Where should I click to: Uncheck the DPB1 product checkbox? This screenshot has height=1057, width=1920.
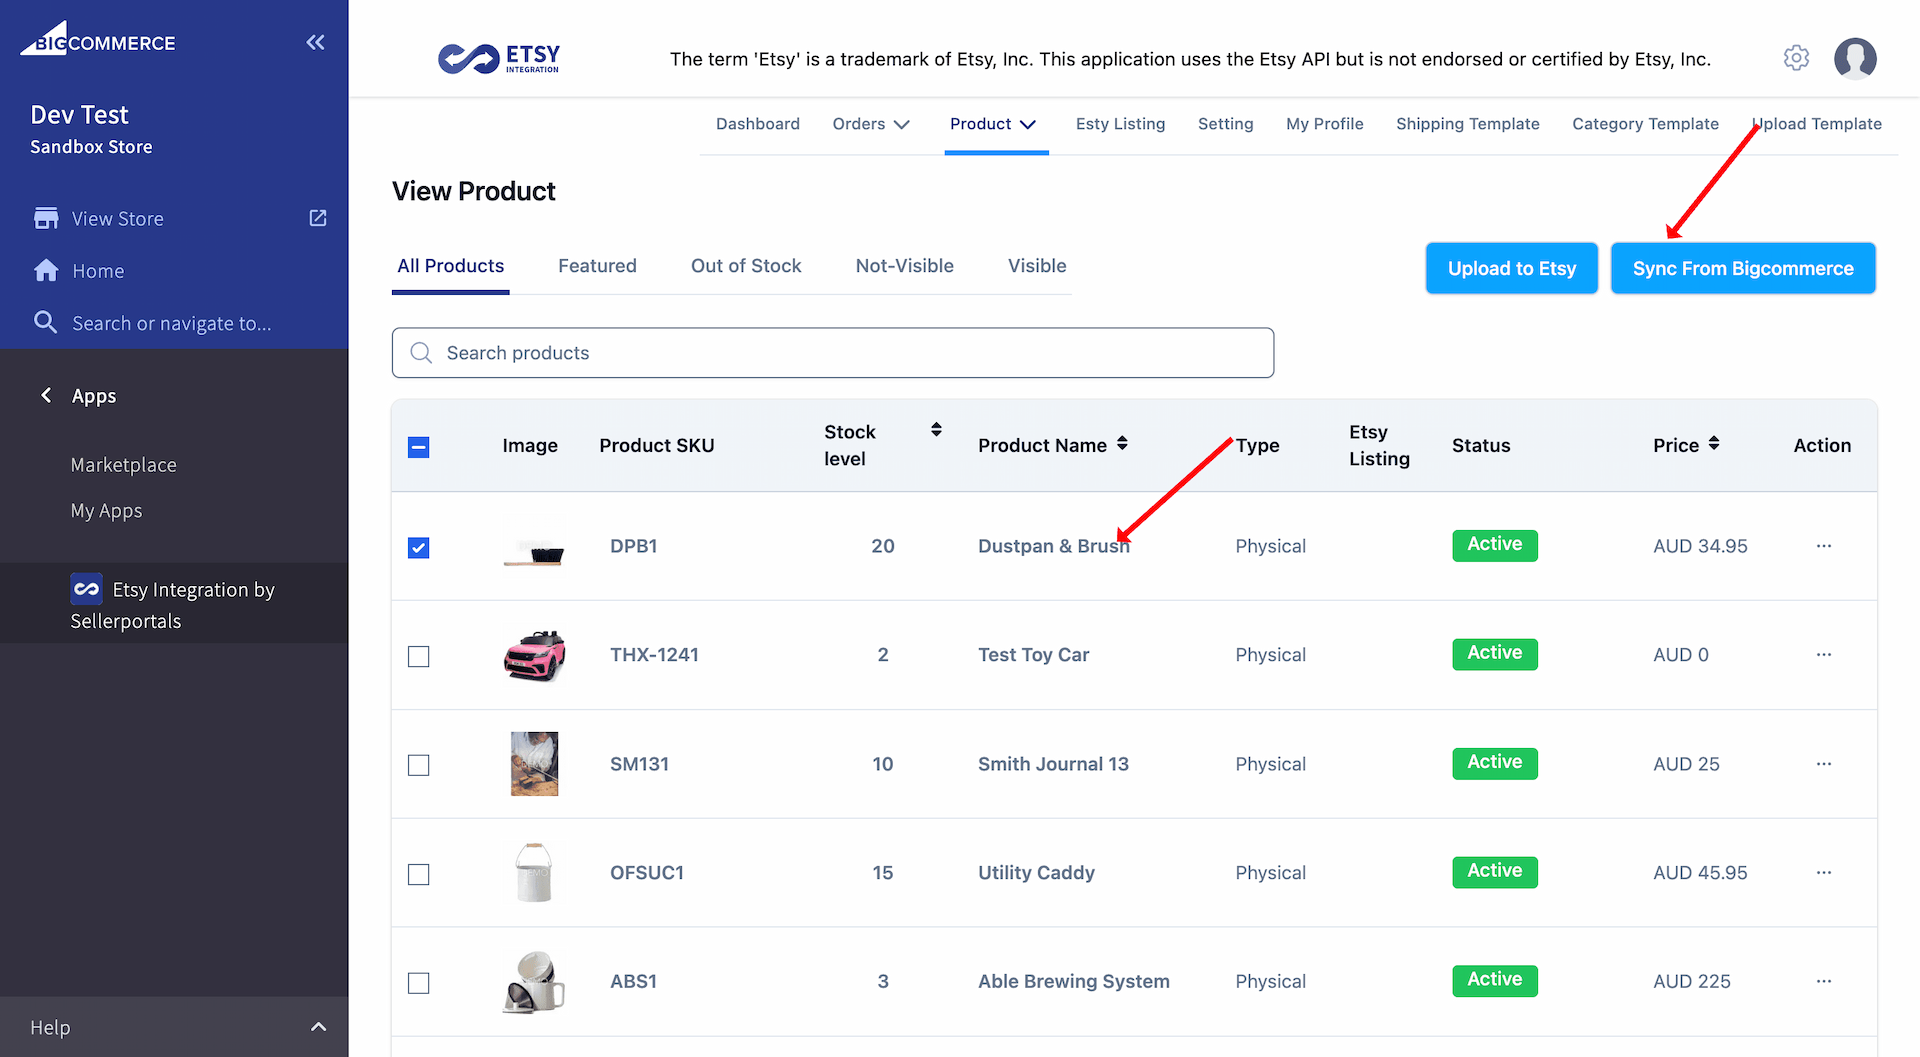tap(419, 548)
